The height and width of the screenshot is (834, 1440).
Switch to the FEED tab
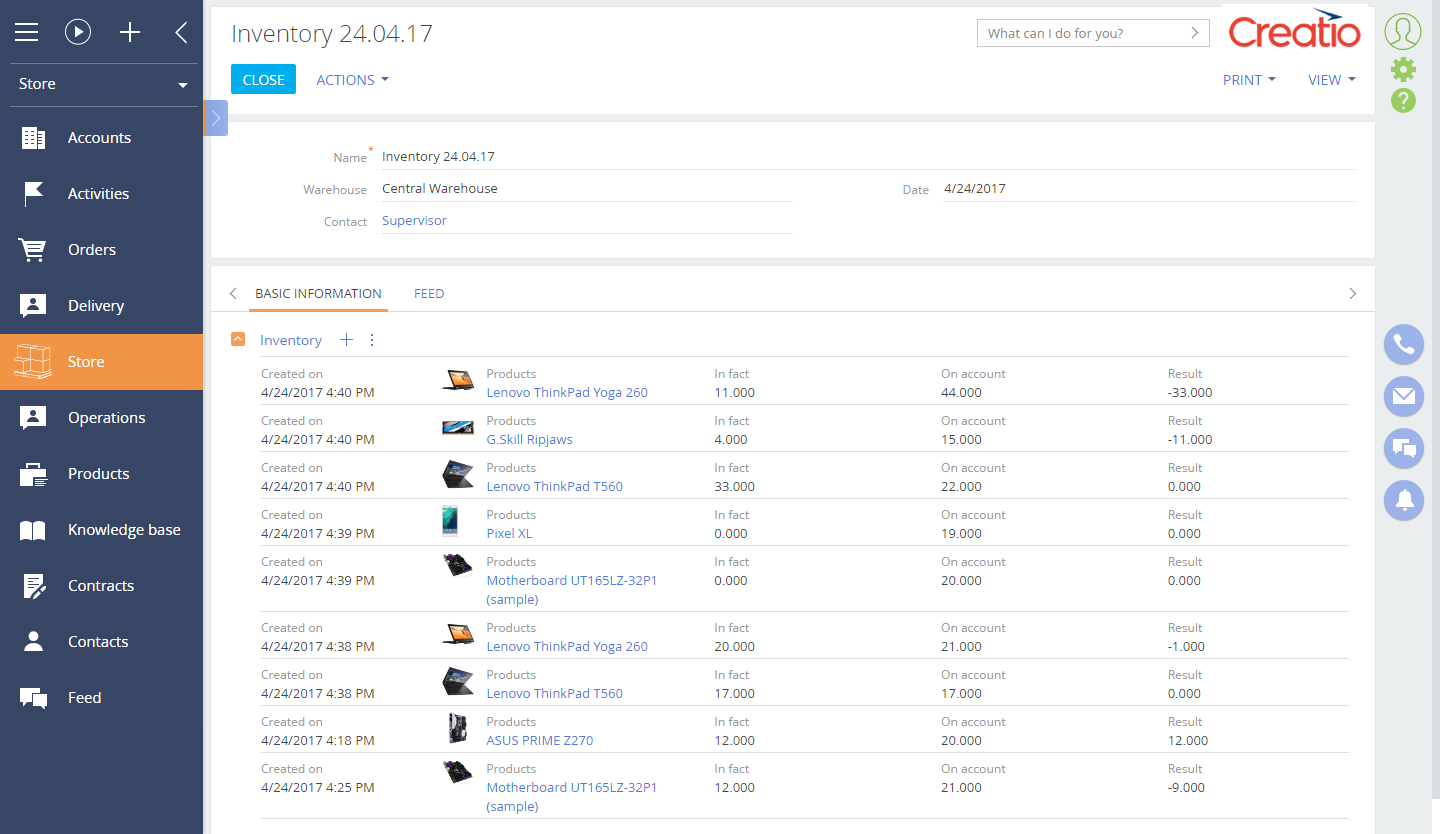coord(429,294)
